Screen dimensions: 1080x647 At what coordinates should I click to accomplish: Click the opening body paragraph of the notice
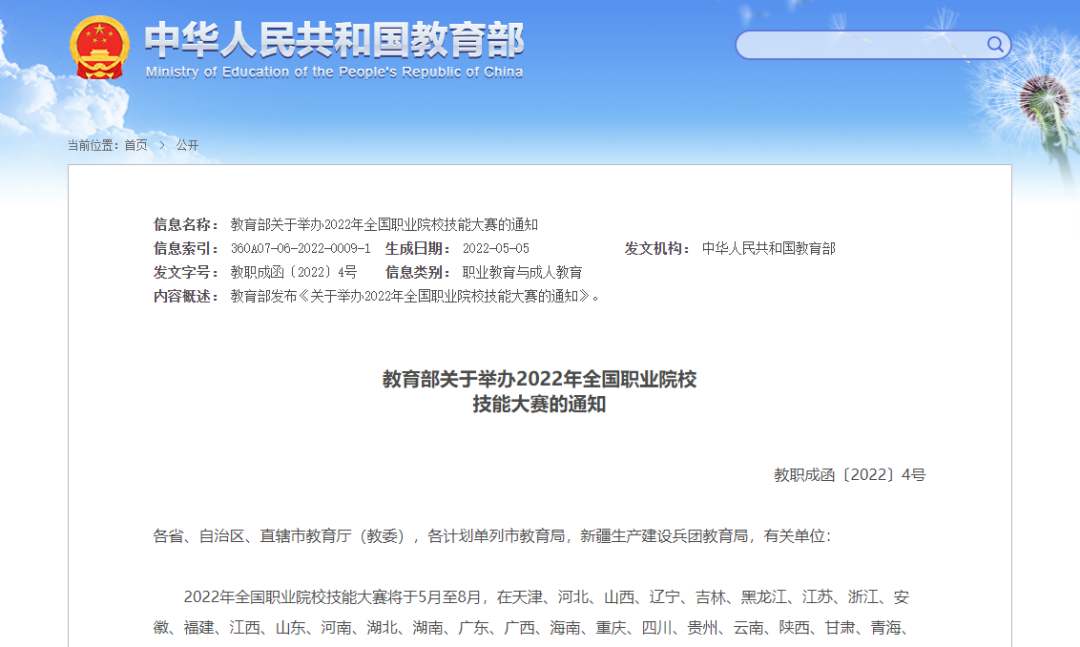point(540,610)
